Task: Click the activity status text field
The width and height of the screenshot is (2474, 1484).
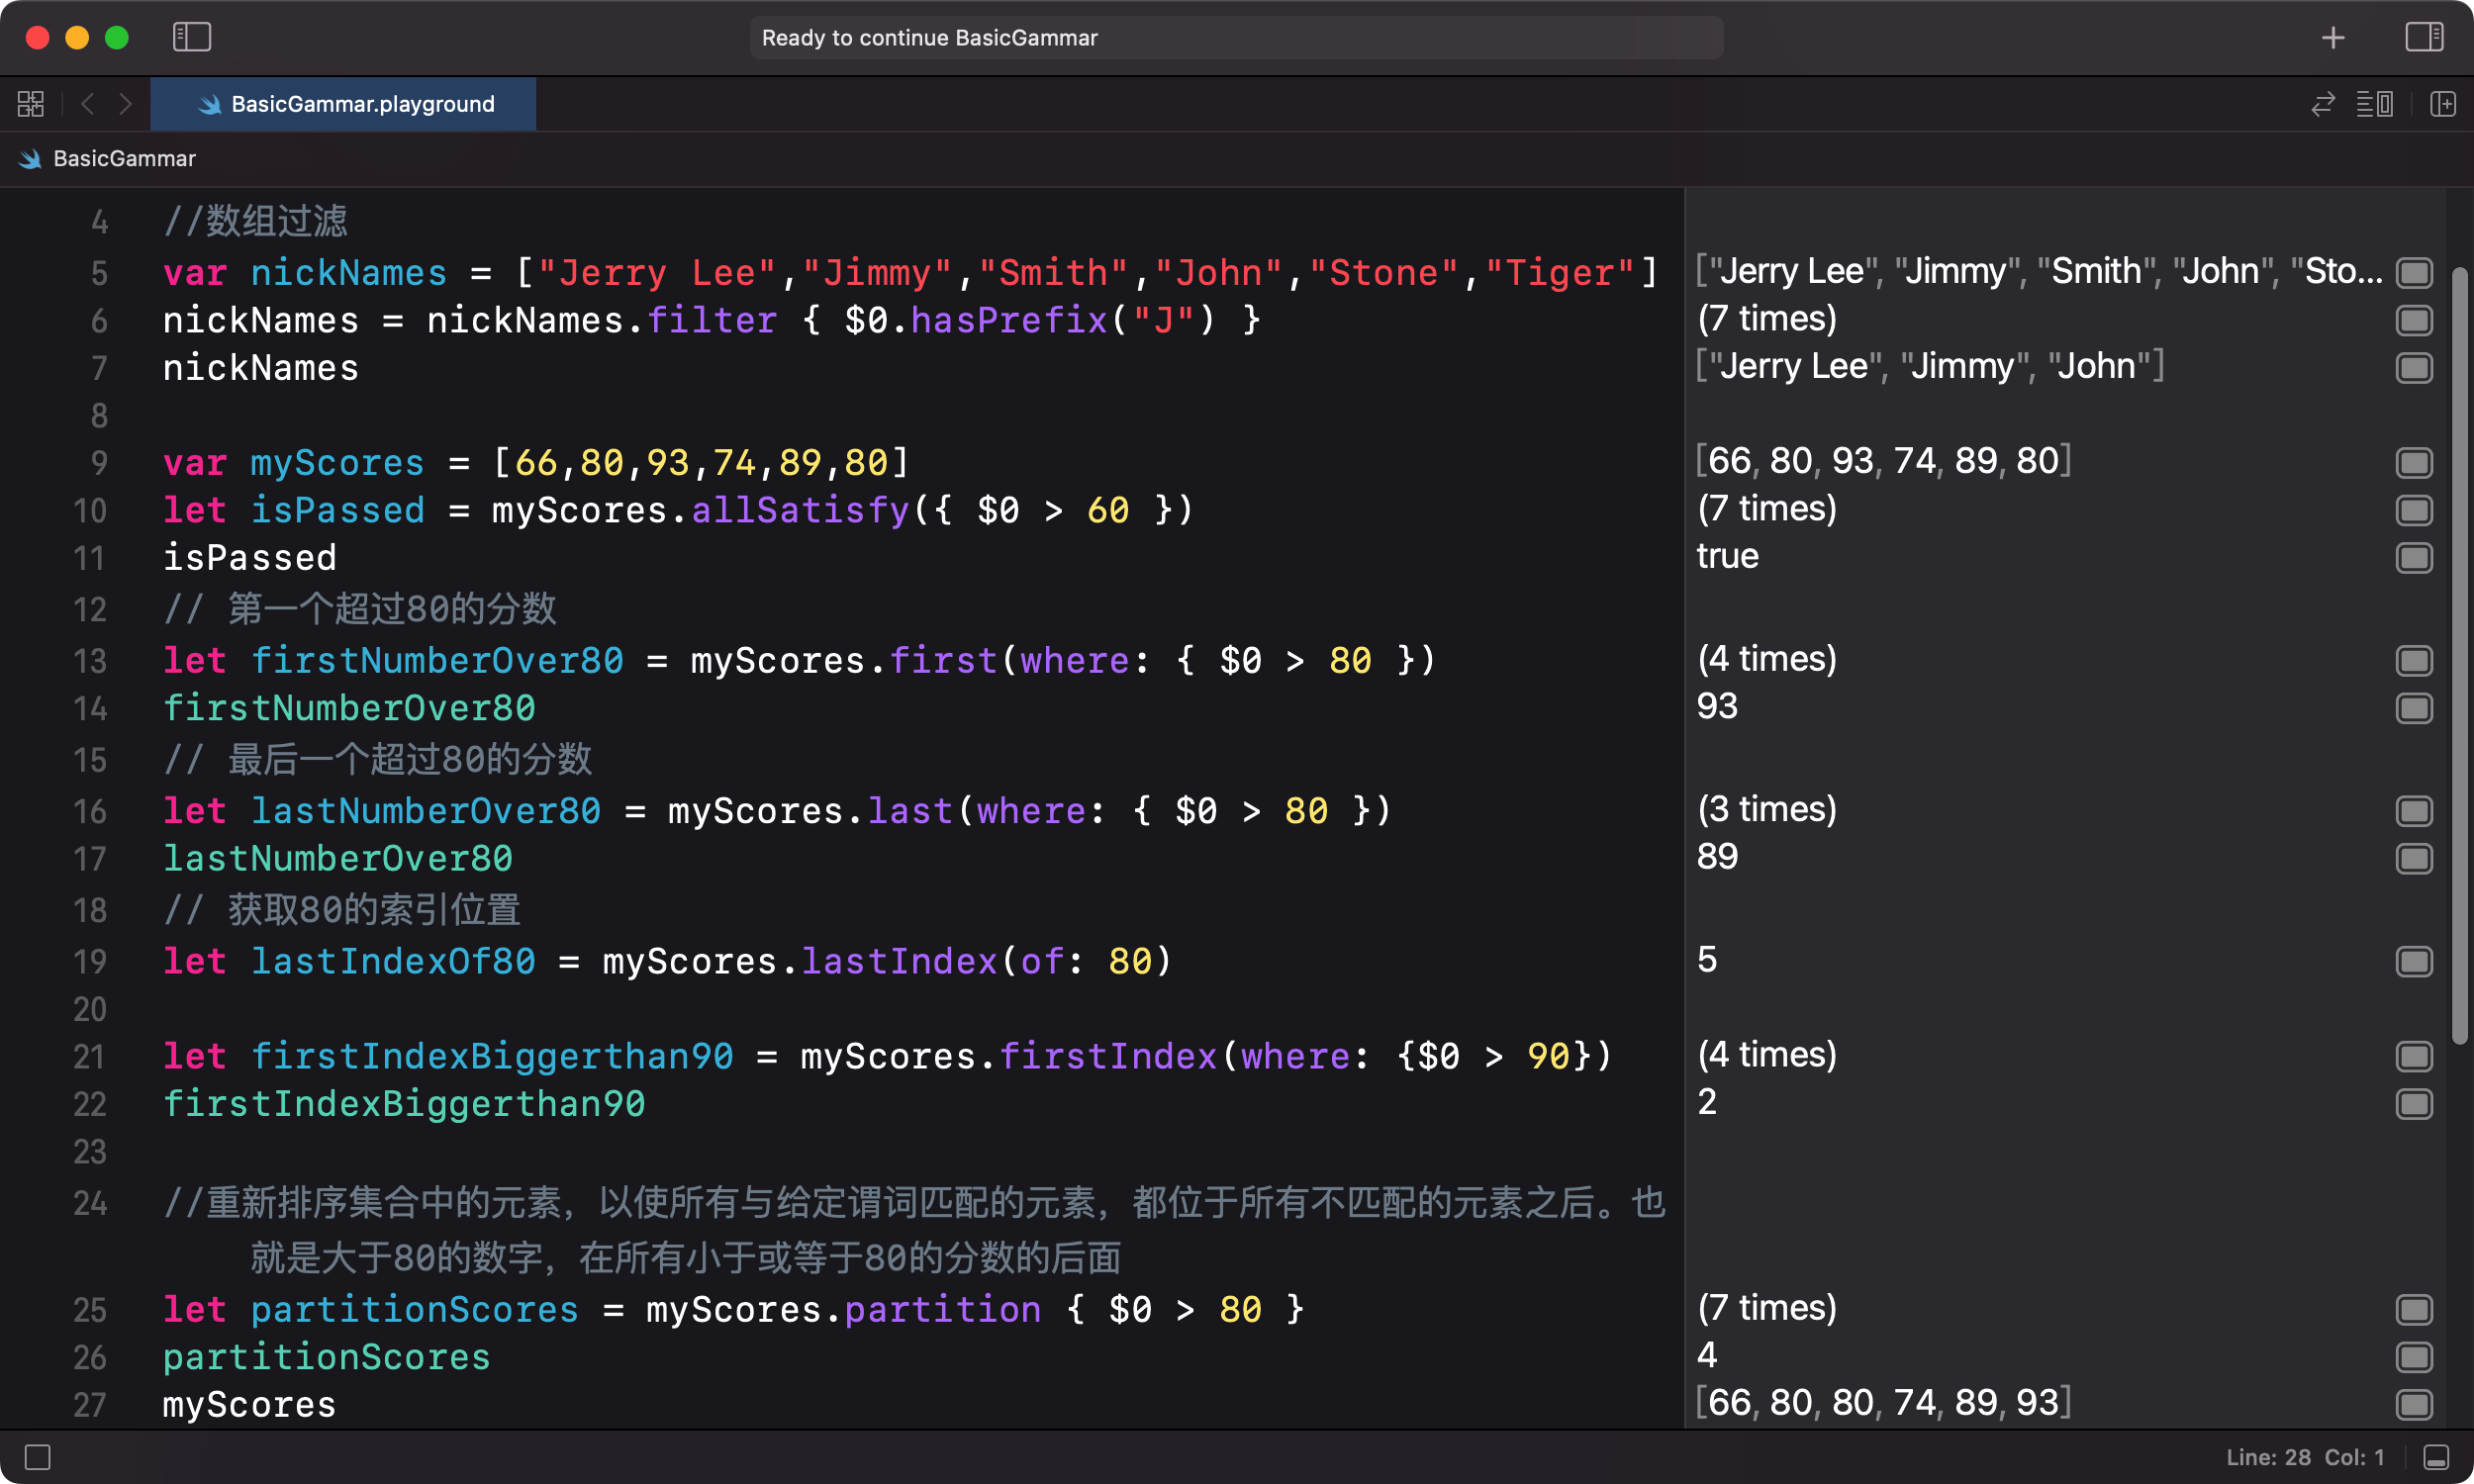Action: [x=1236, y=38]
